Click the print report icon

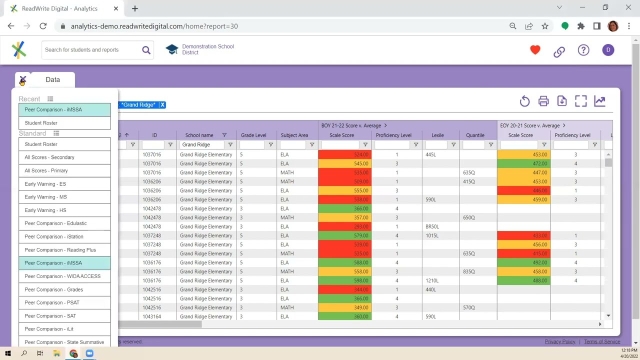(543, 101)
